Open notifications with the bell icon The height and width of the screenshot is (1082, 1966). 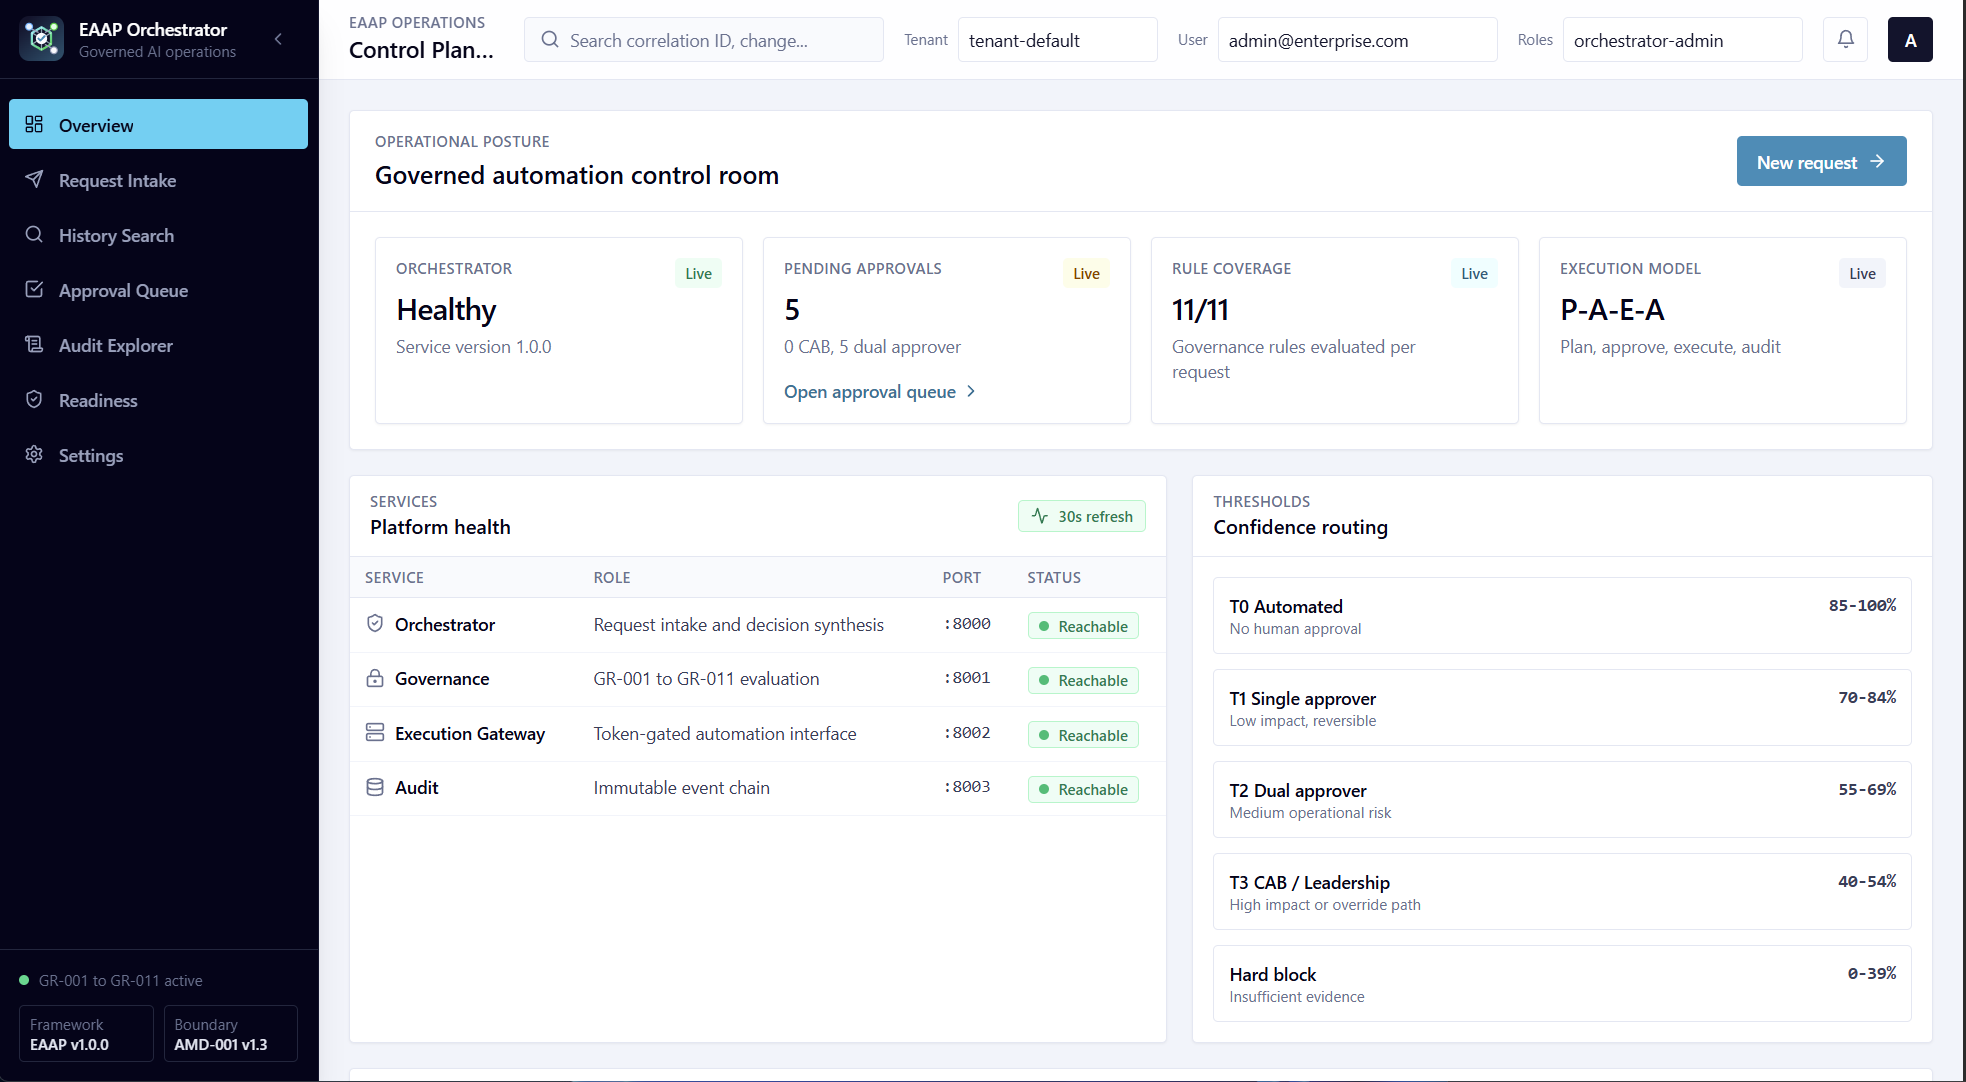pos(1846,39)
